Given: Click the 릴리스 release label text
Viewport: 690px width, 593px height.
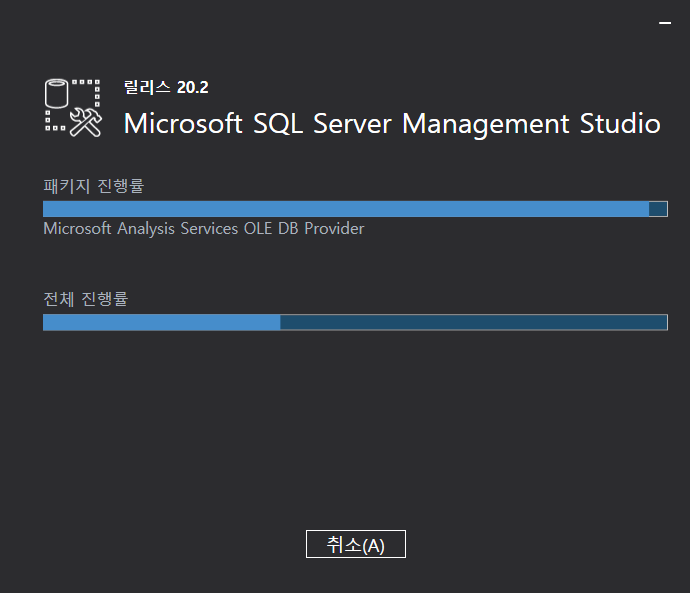Looking at the screenshot, I should [x=146, y=87].
